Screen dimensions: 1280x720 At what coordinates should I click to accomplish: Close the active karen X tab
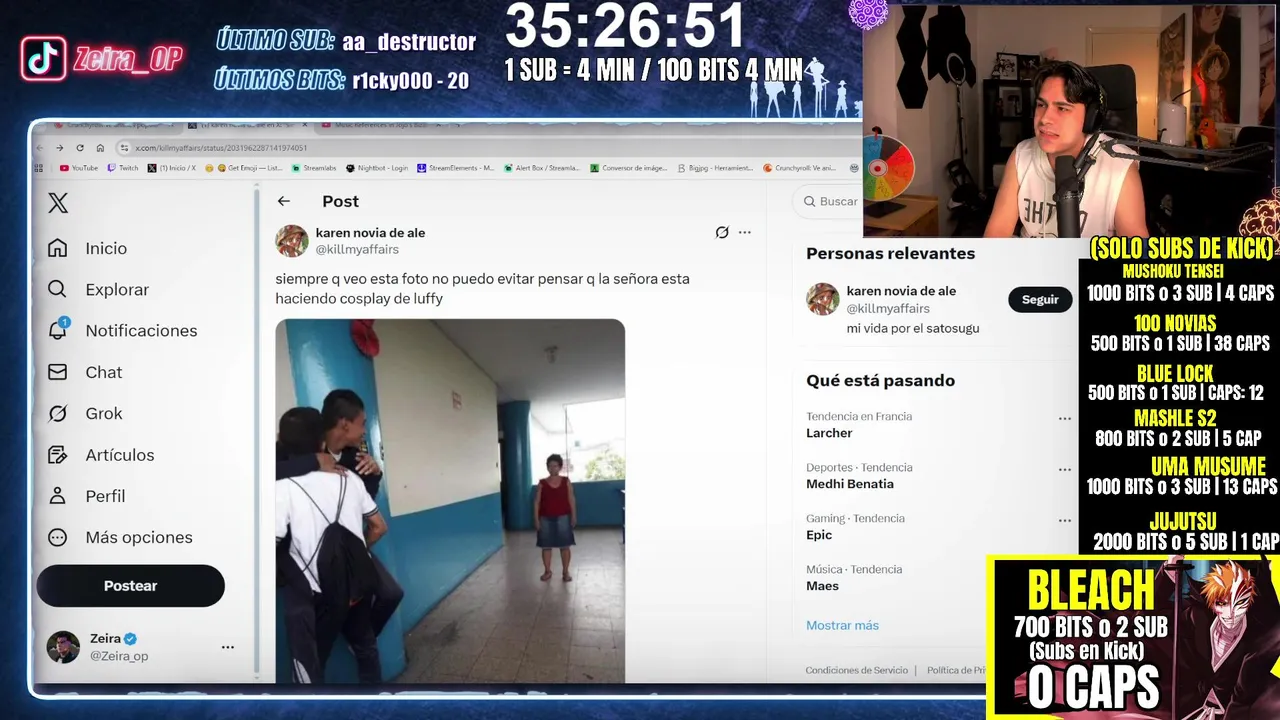coord(304,125)
